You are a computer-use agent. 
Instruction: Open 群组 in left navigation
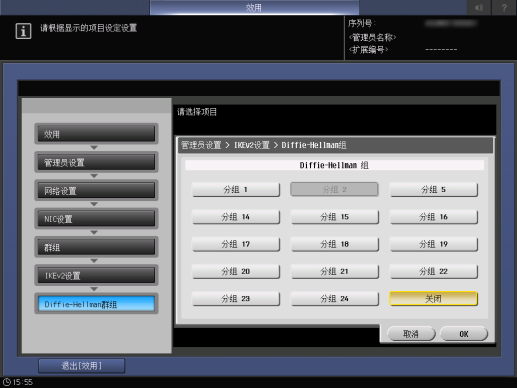96,247
